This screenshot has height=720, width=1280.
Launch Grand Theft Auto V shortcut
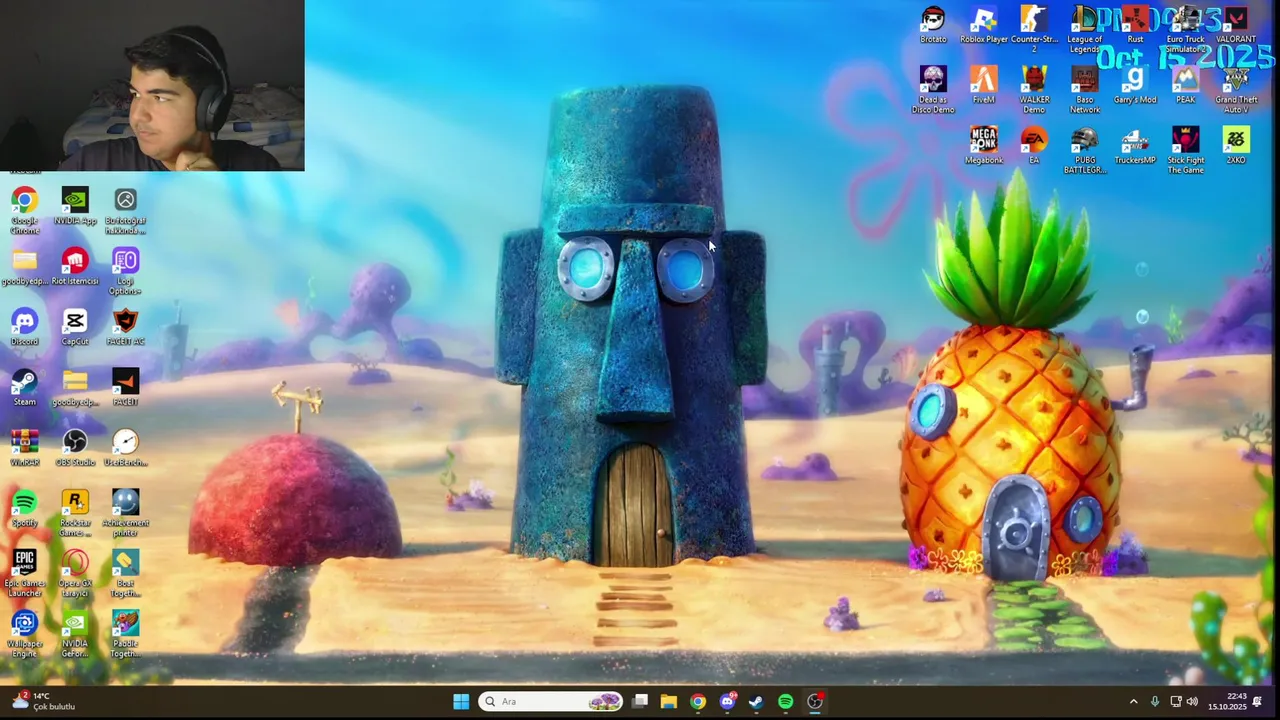(1236, 89)
